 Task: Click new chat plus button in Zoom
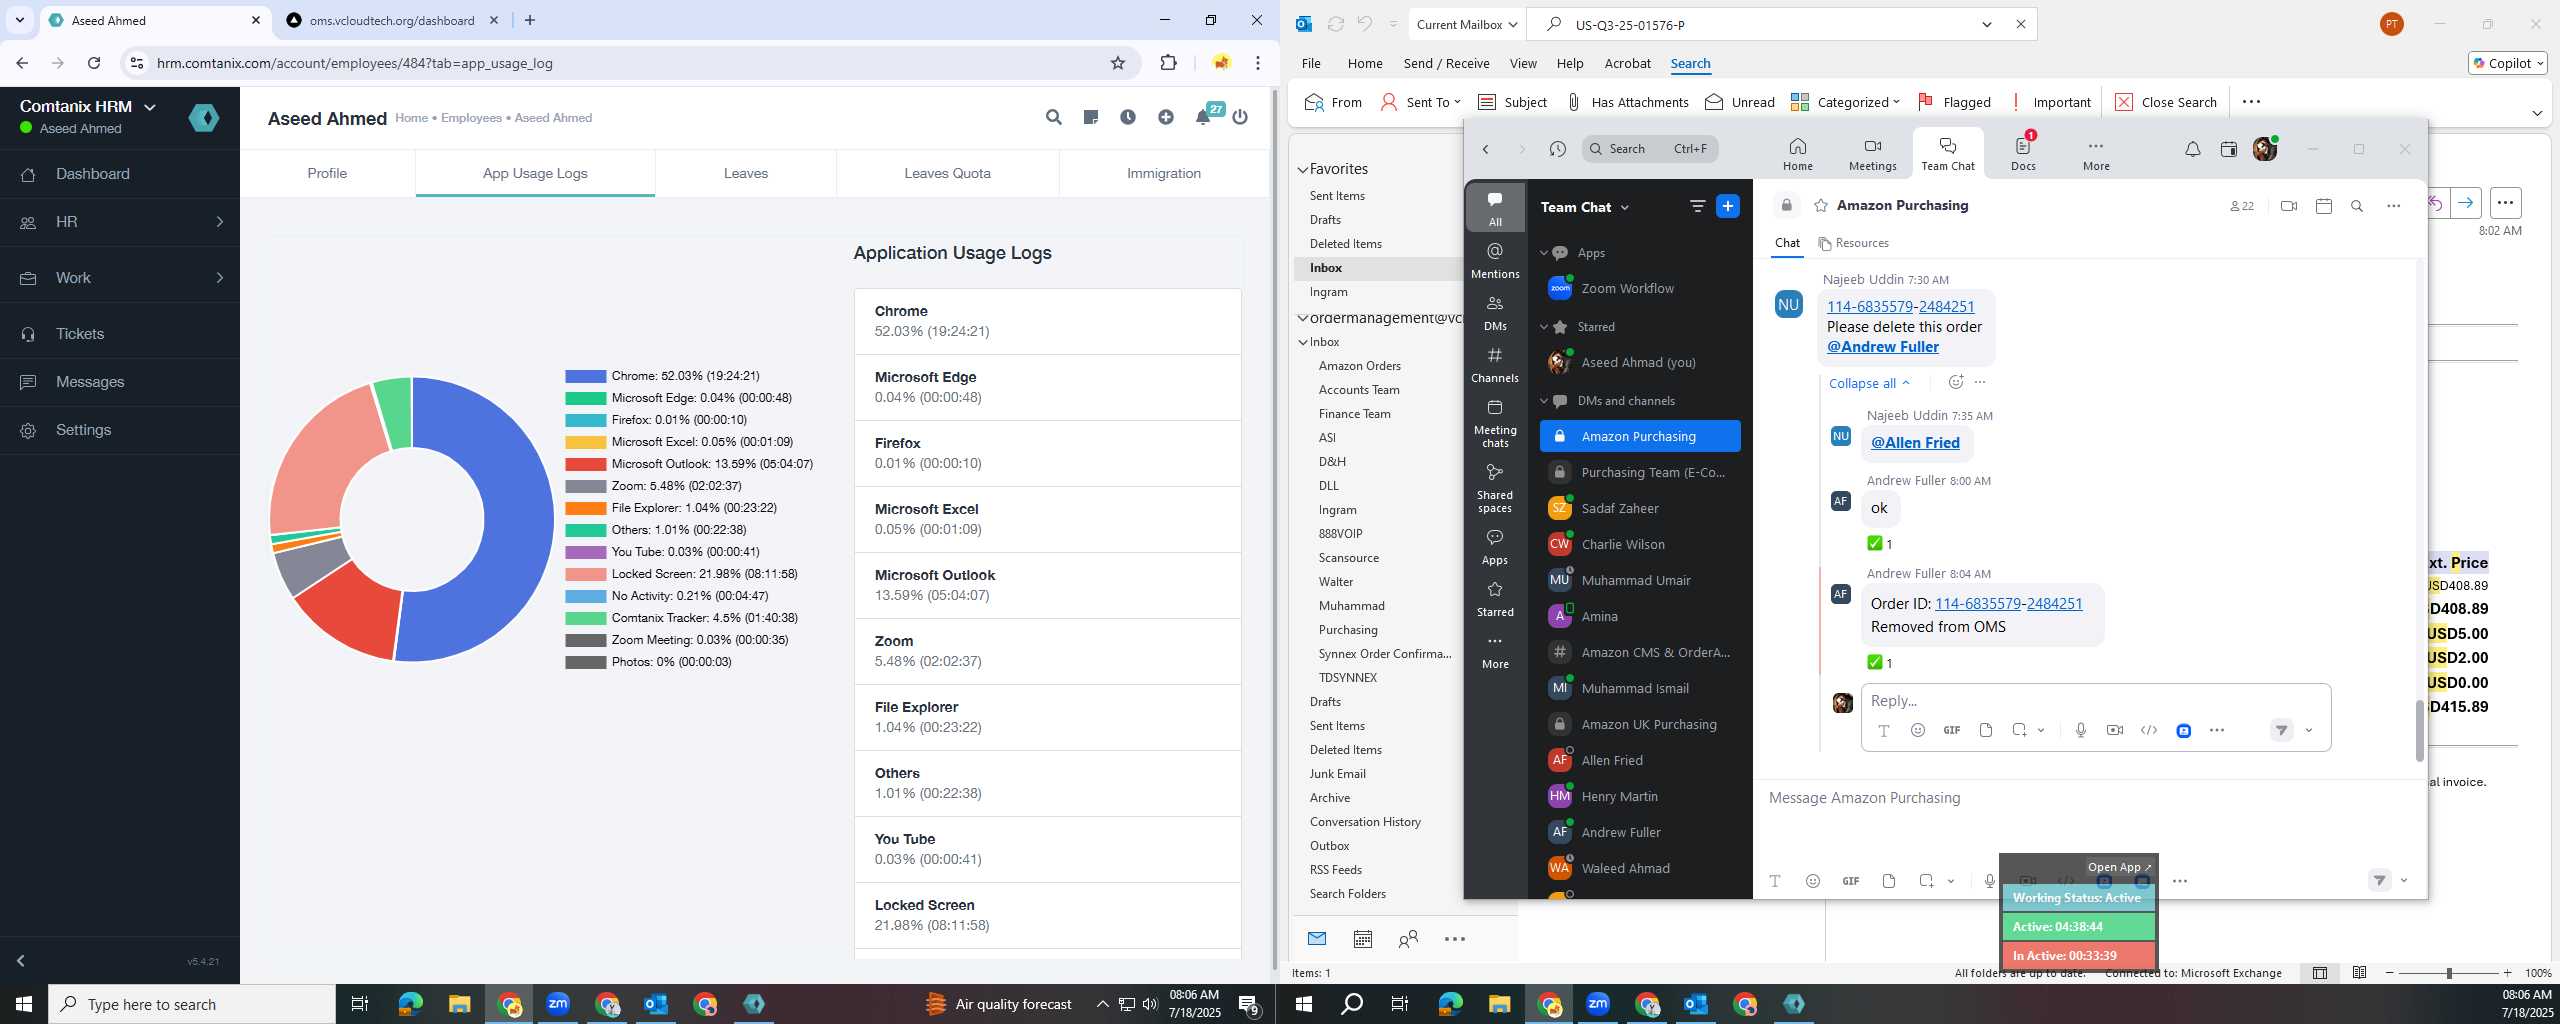[x=1727, y=206]
